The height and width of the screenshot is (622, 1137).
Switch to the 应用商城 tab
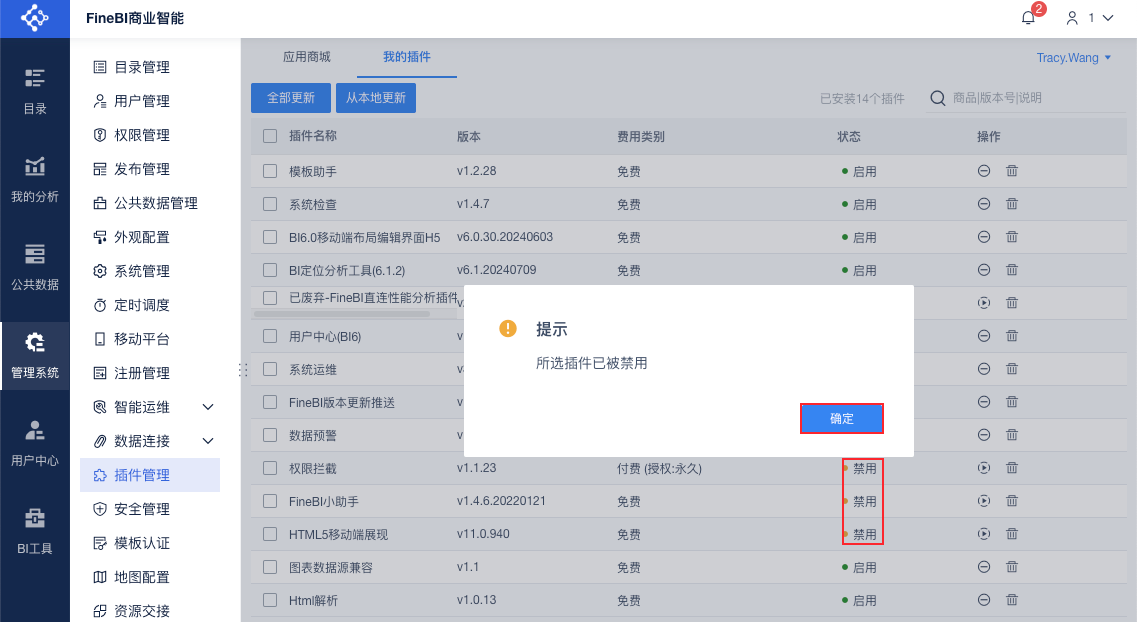(x=306, y=57)
